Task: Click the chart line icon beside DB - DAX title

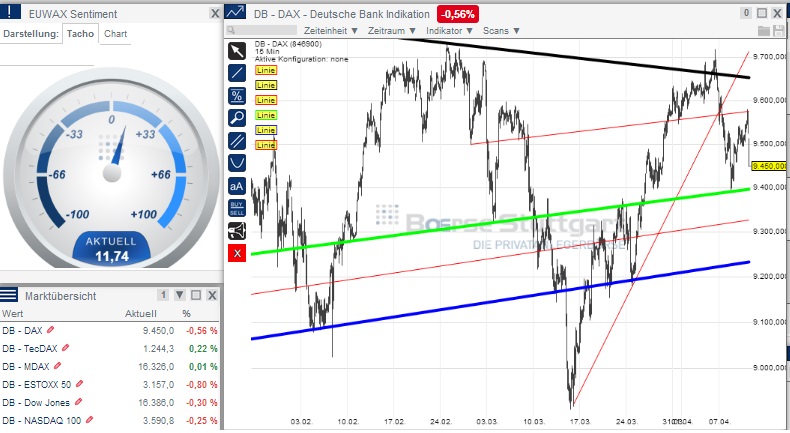Action: coord(235,12)
